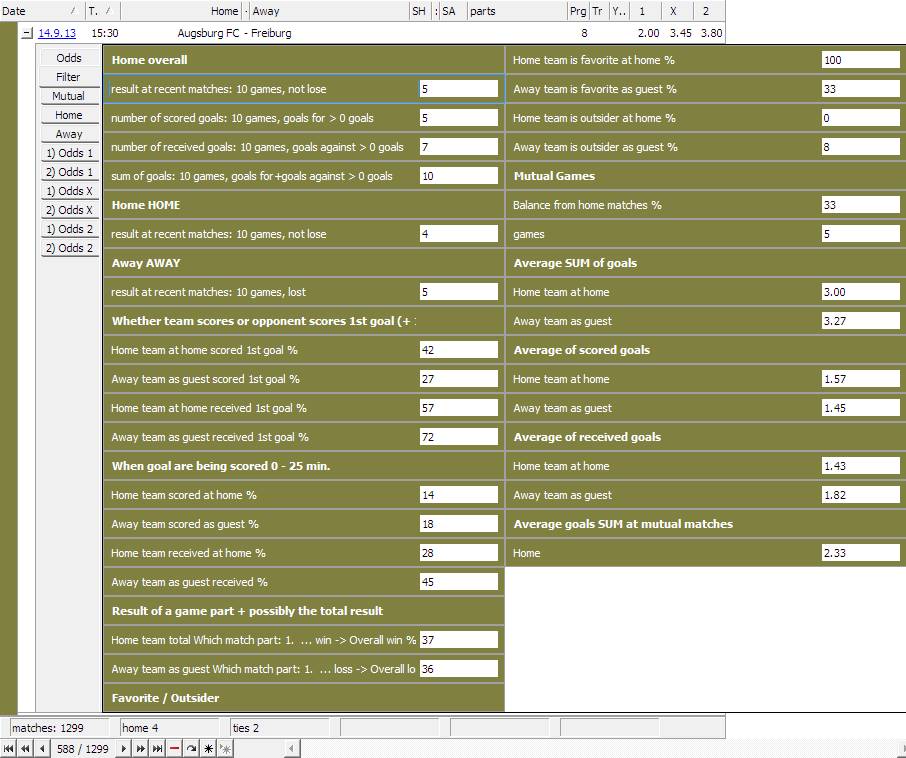Screen dimensions: 906x758
Task: Switch to the '2) Odds 2' tab
Action: pos(69,248)
